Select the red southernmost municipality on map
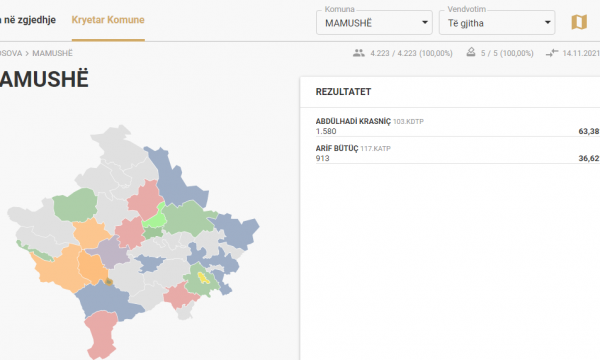This screenshot has width=600, height=360. point(101,334)
